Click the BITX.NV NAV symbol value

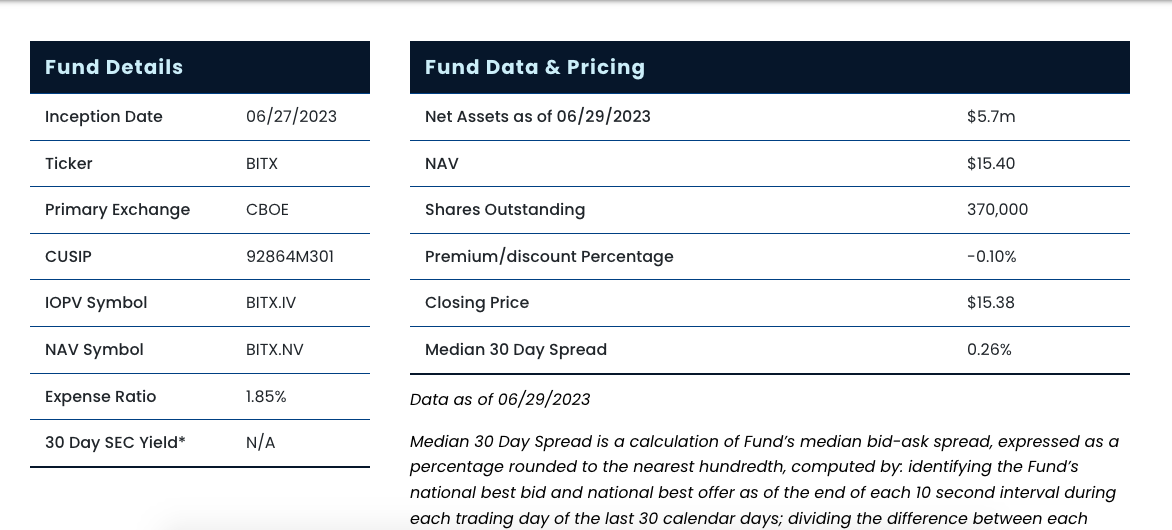[275, 349]
